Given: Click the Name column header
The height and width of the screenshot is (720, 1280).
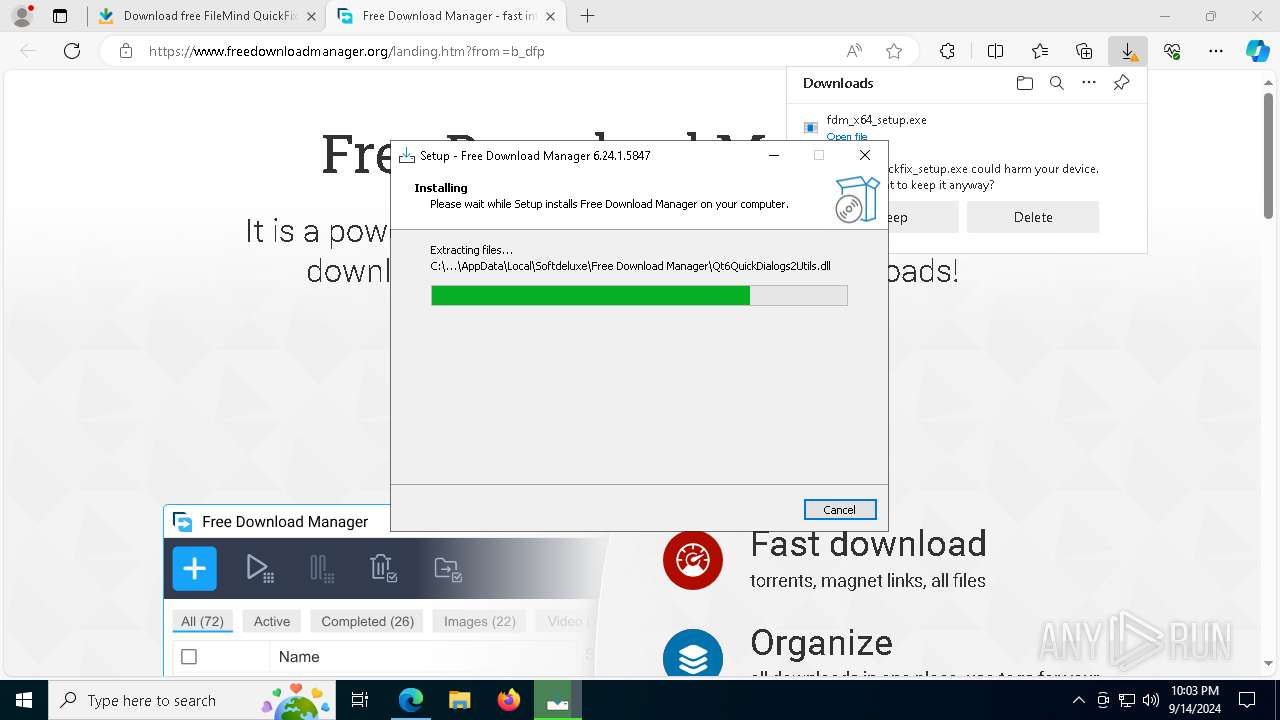Looking at the screenshot, I should click(x=299, y=657).
